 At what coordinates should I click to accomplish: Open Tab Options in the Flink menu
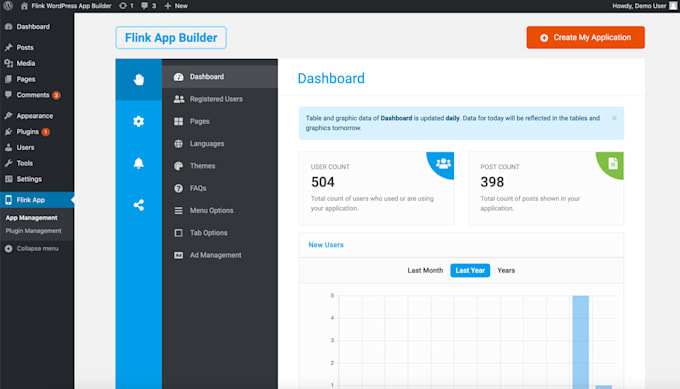pos(220,233)
